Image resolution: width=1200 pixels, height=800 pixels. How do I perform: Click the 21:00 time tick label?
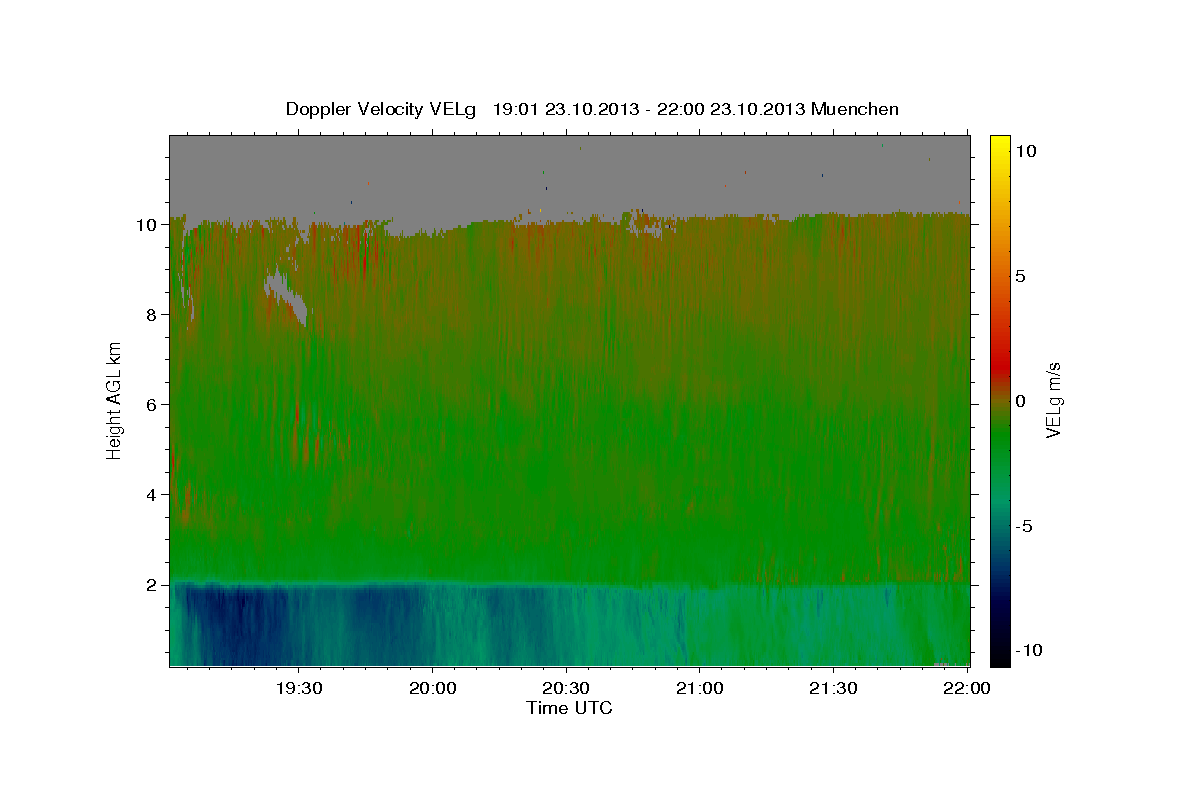[699, 689]
